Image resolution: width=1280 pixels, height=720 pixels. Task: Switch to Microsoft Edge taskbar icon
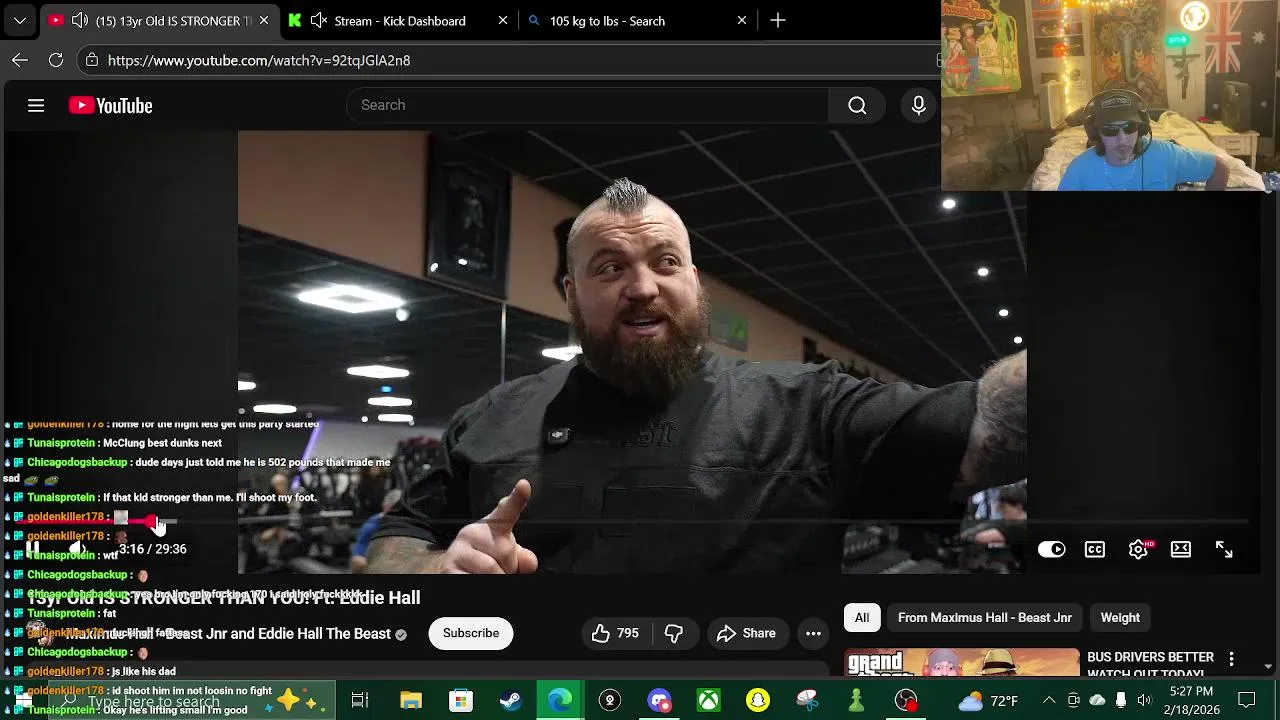(560, 701)
